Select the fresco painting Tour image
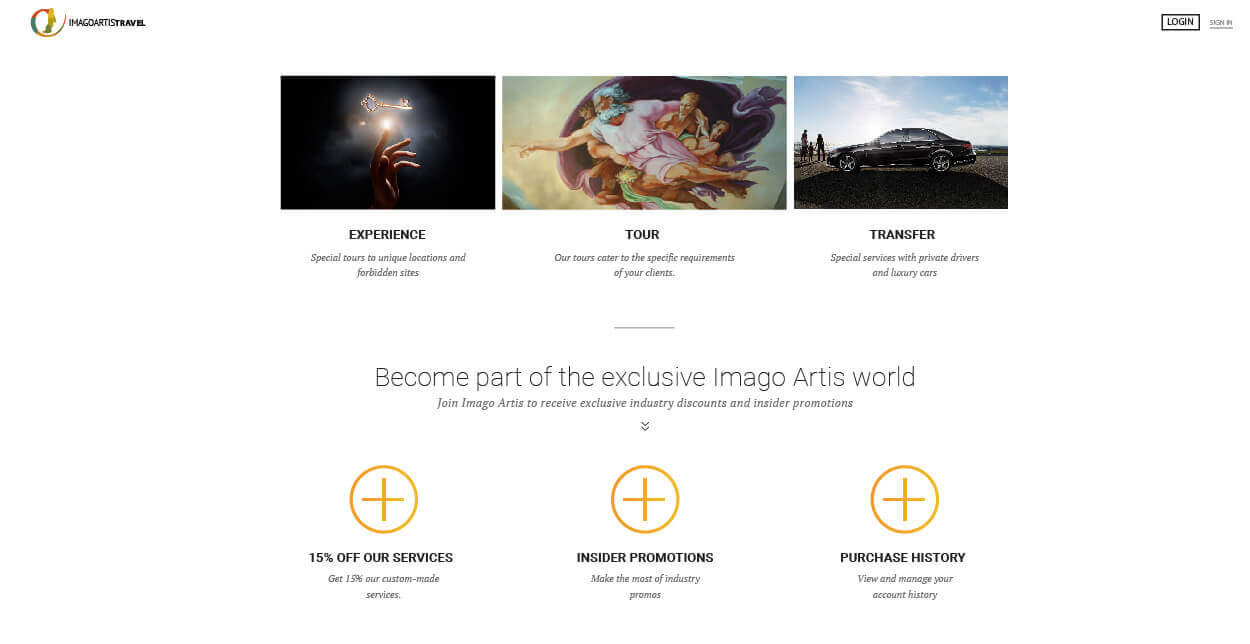Viewport: 1250px width, 644px height. coord(645,143)
